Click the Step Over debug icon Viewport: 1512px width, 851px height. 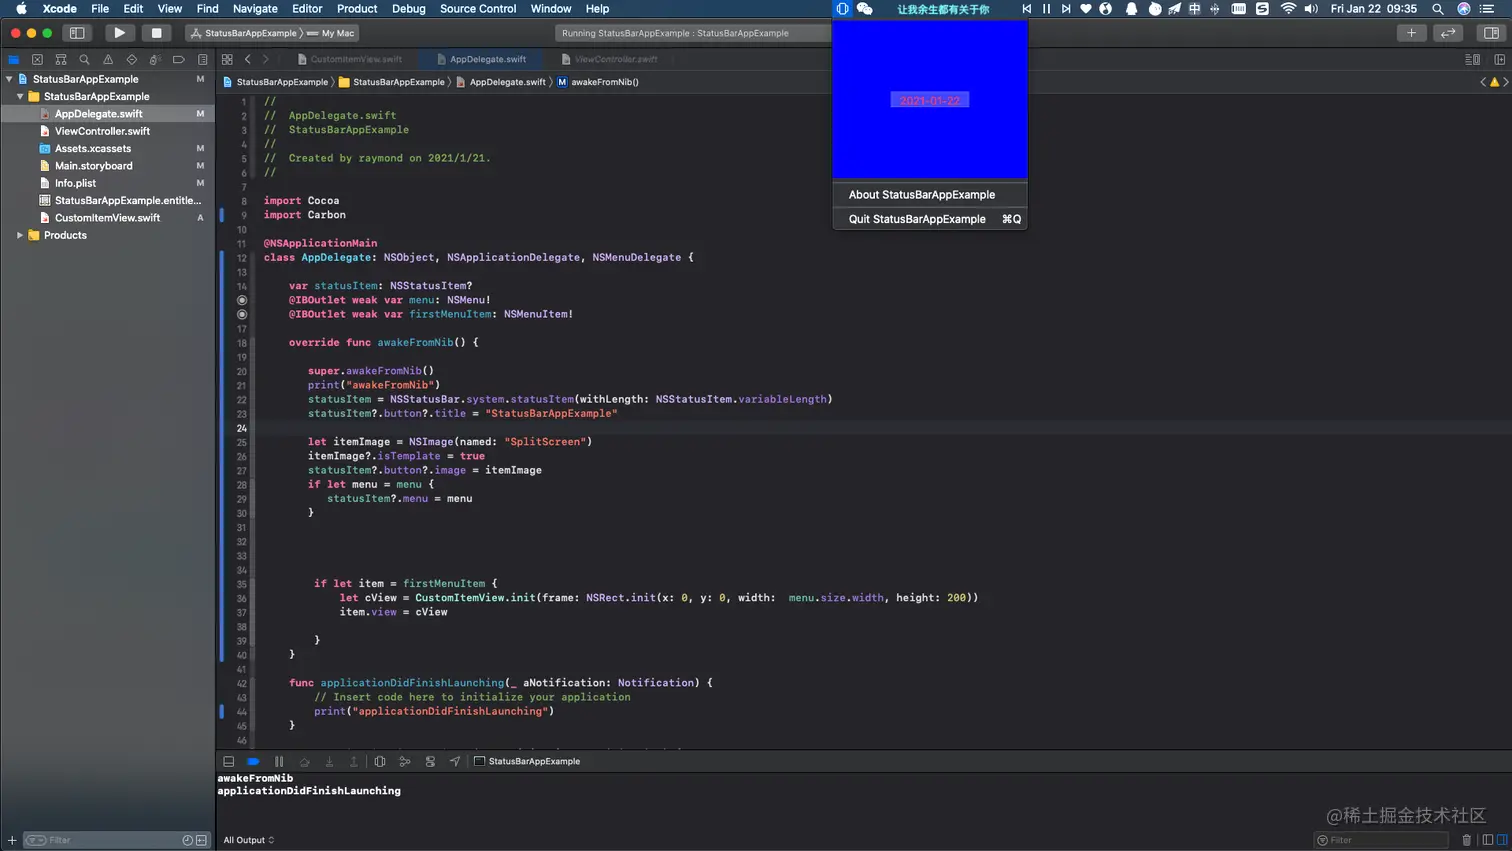(x=305, y=762)
